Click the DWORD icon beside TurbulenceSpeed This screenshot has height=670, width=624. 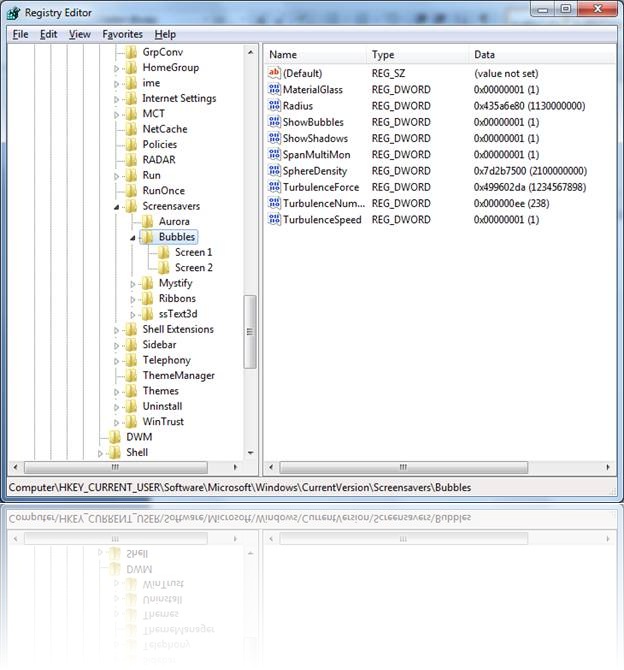[274, 219]
